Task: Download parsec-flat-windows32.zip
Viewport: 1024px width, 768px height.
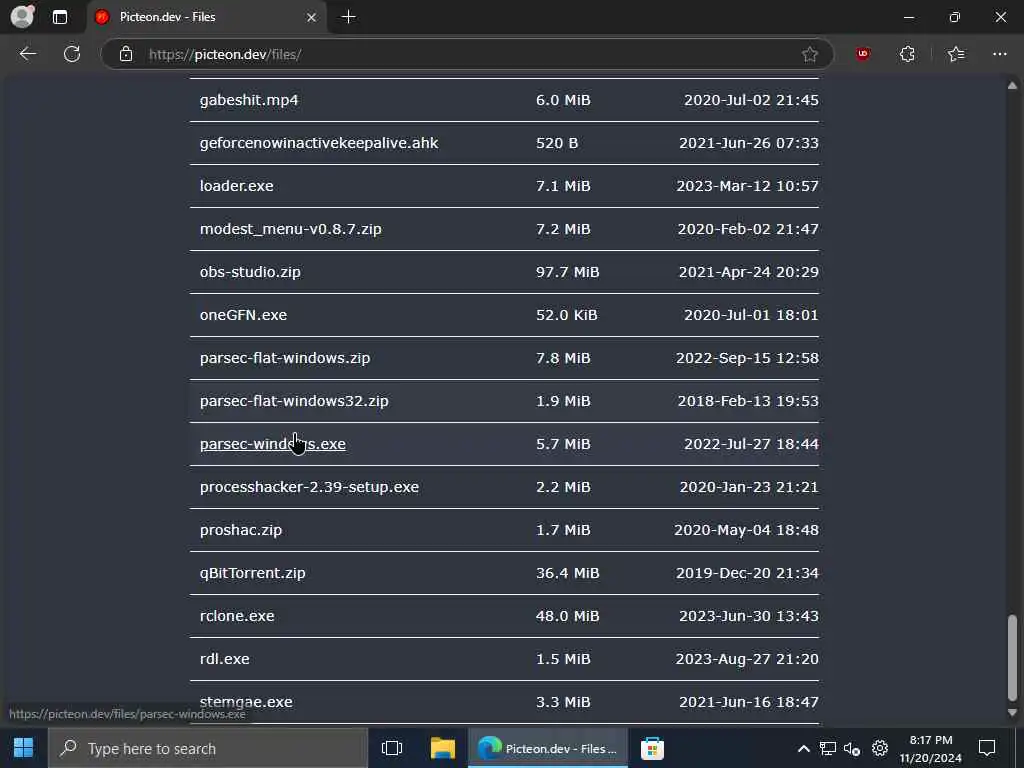Action: (x=294, y=401)
